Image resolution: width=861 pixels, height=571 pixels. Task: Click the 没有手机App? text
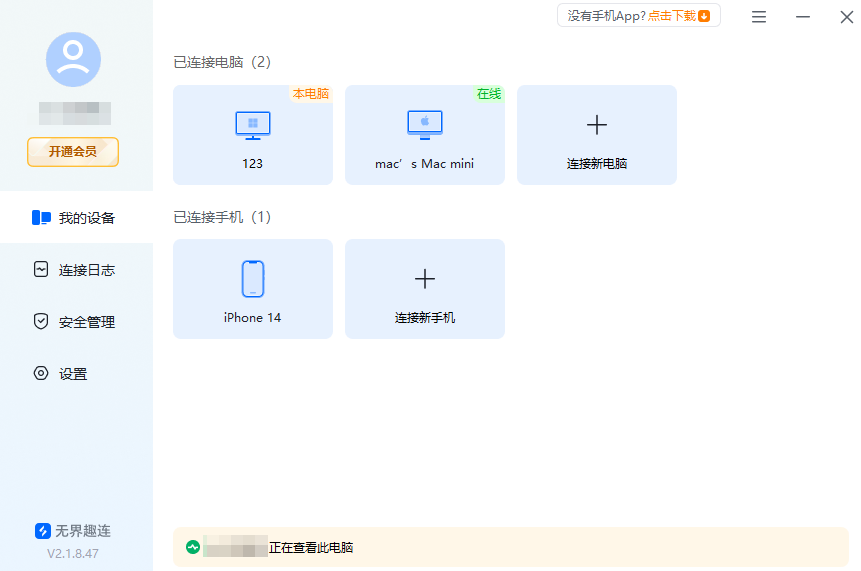pyautogui.click(x=607, y=16)
